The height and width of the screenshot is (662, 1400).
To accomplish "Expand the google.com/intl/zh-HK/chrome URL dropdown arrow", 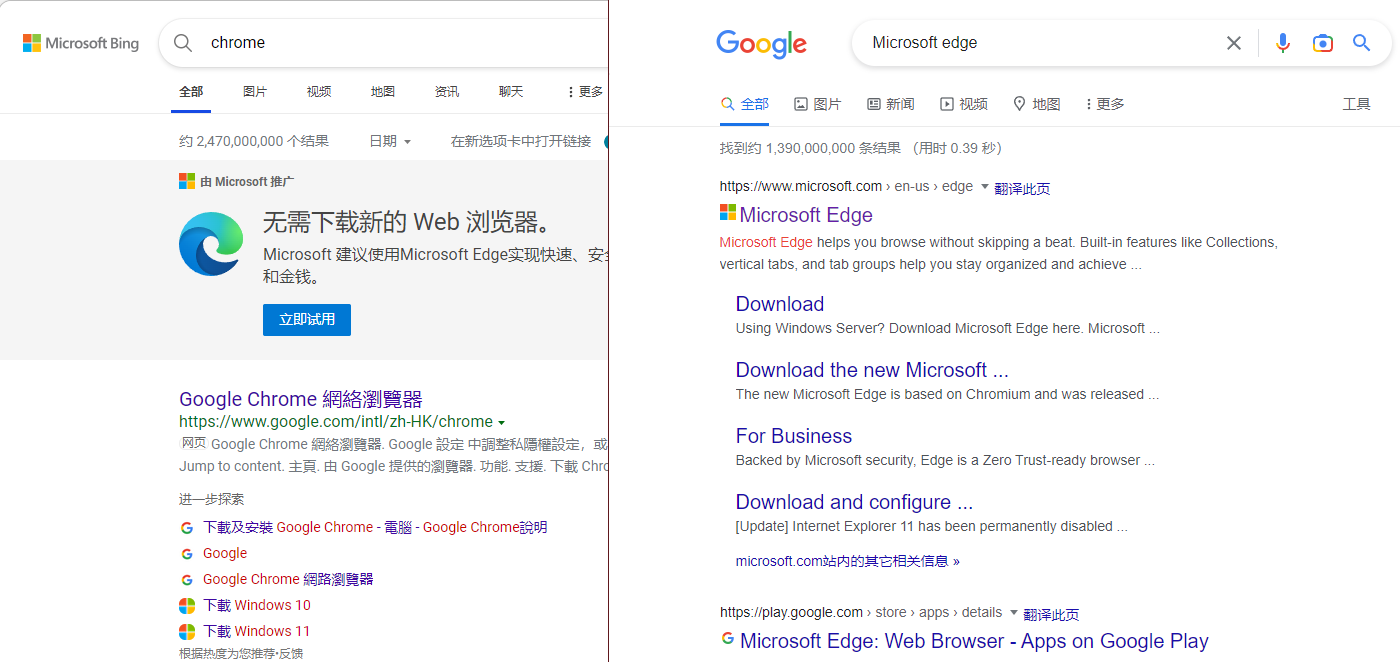I will [x=502, y=423].
